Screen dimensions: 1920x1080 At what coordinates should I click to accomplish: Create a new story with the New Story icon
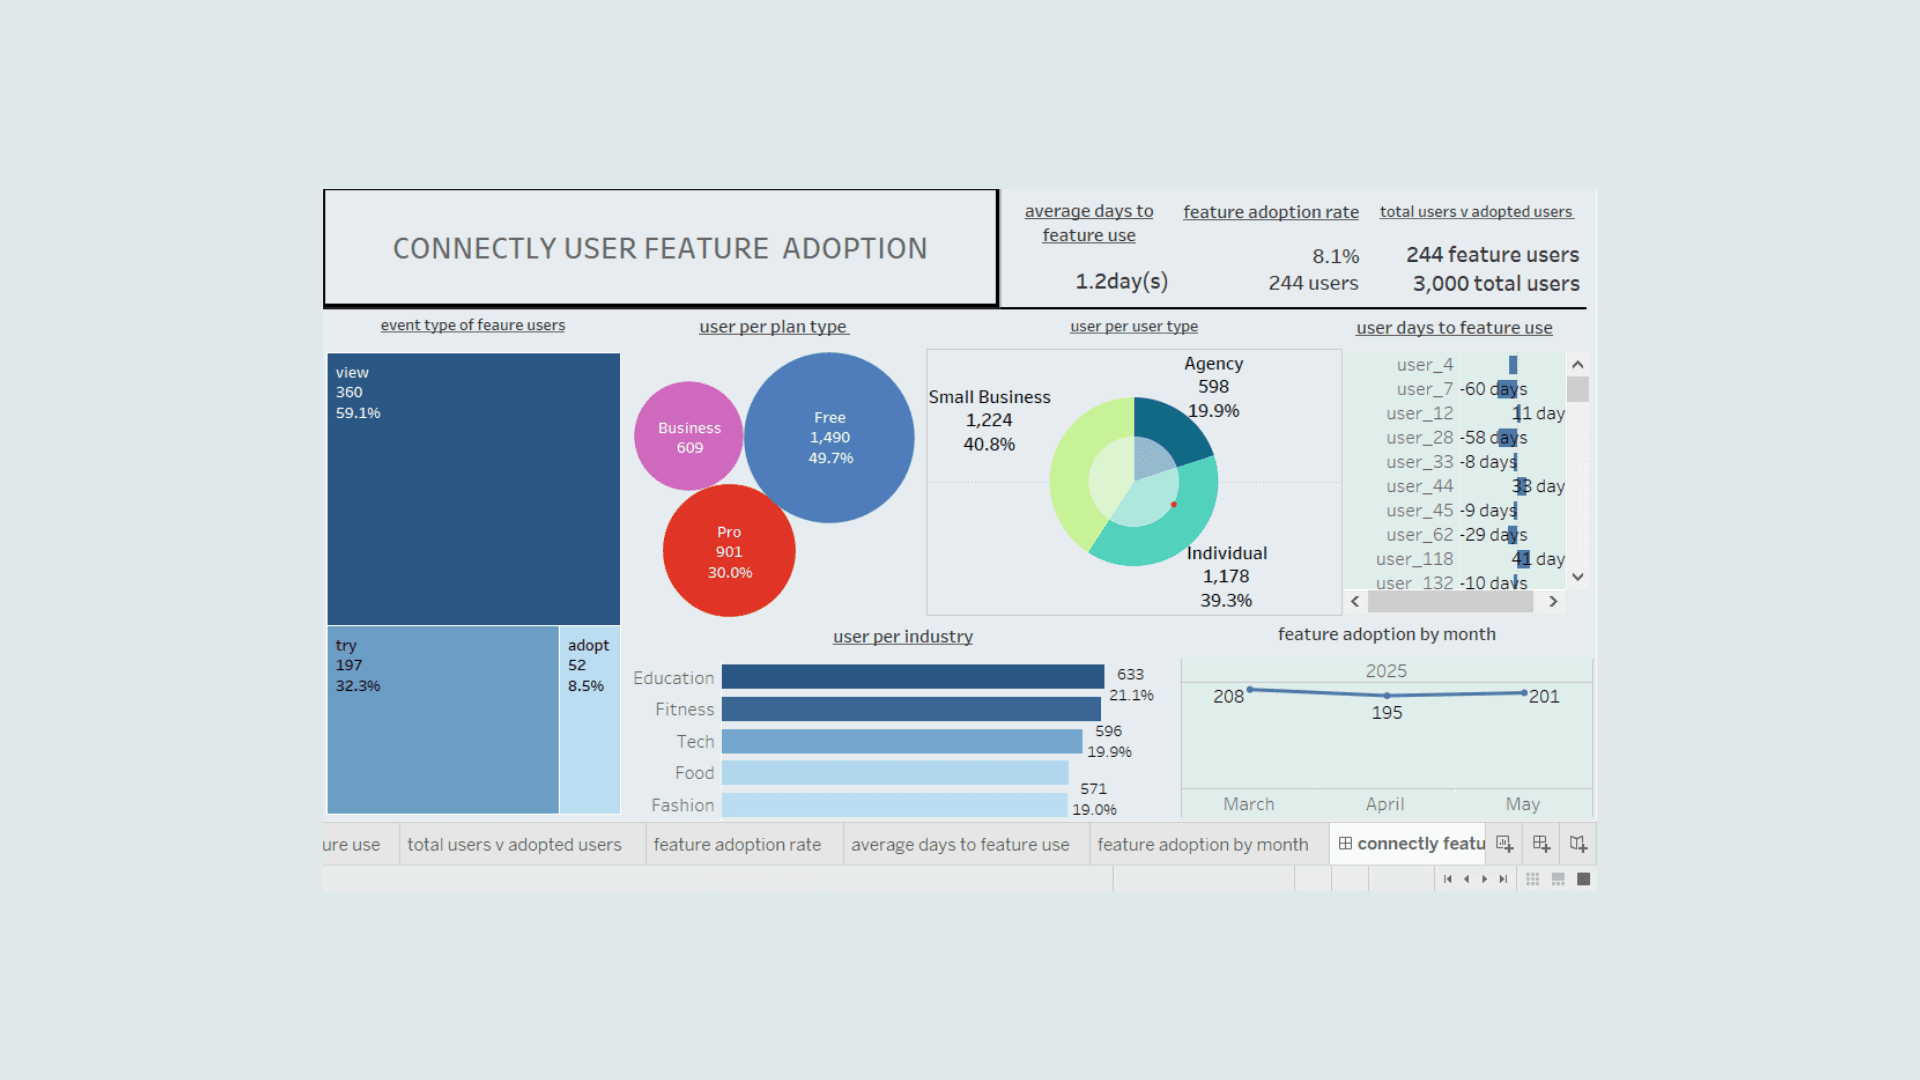(1576, 843)
